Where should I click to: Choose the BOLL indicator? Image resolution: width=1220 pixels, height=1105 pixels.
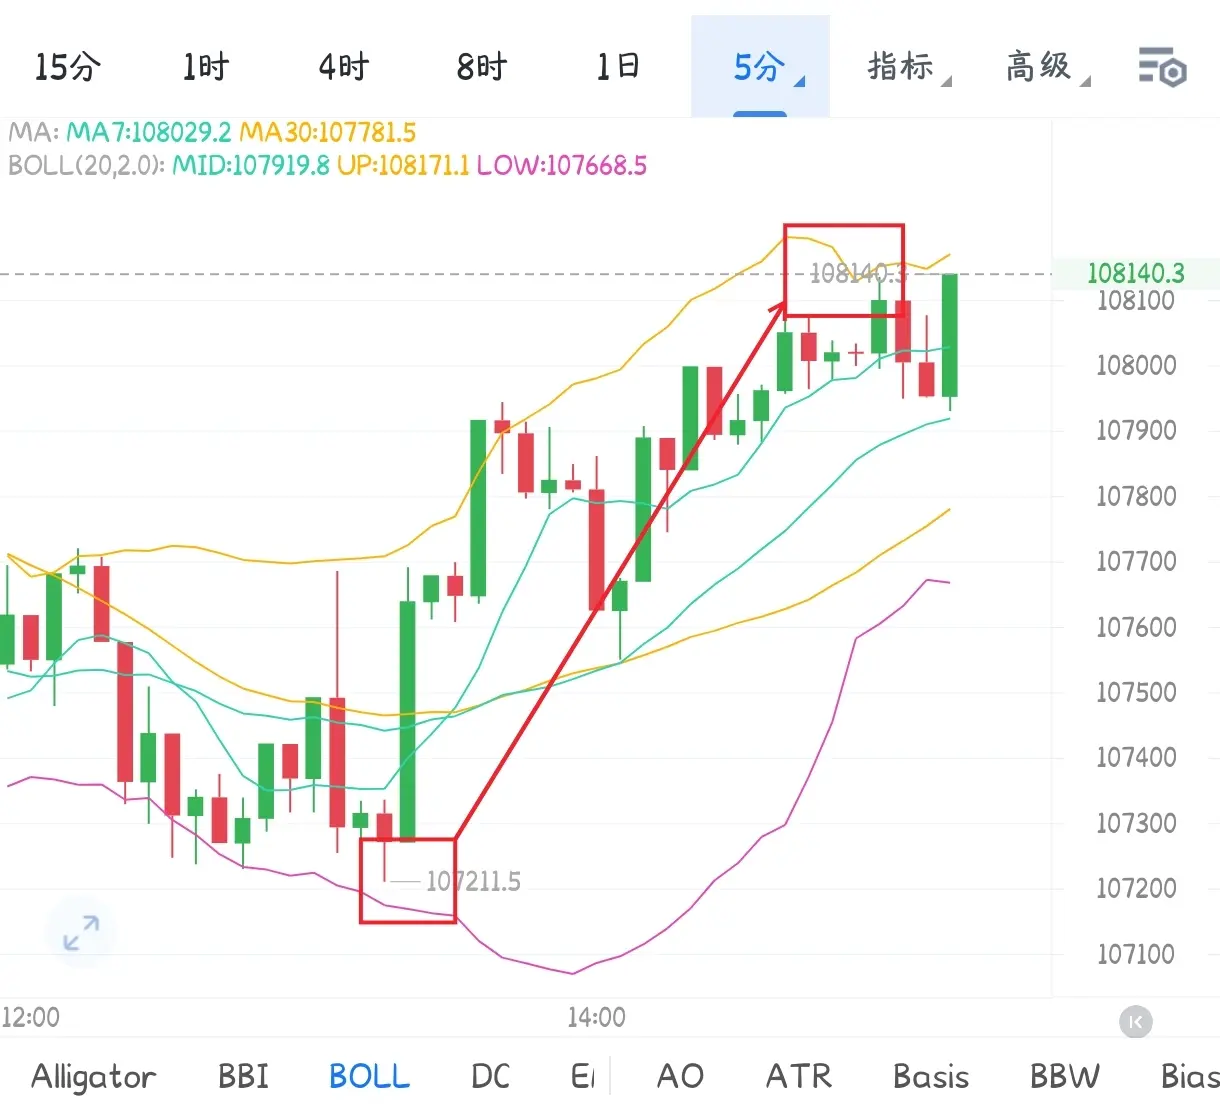pos(369,1077)
